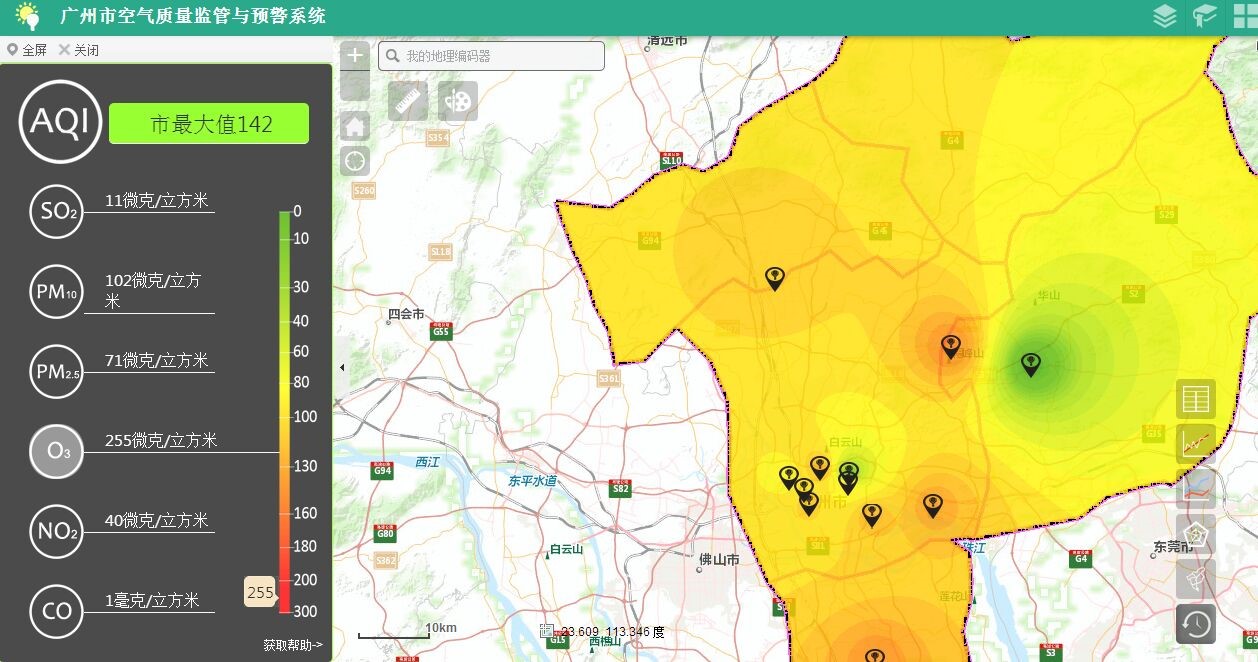
Task: Select the PM10 pollutant circle
Action: [x=57, y=291]
